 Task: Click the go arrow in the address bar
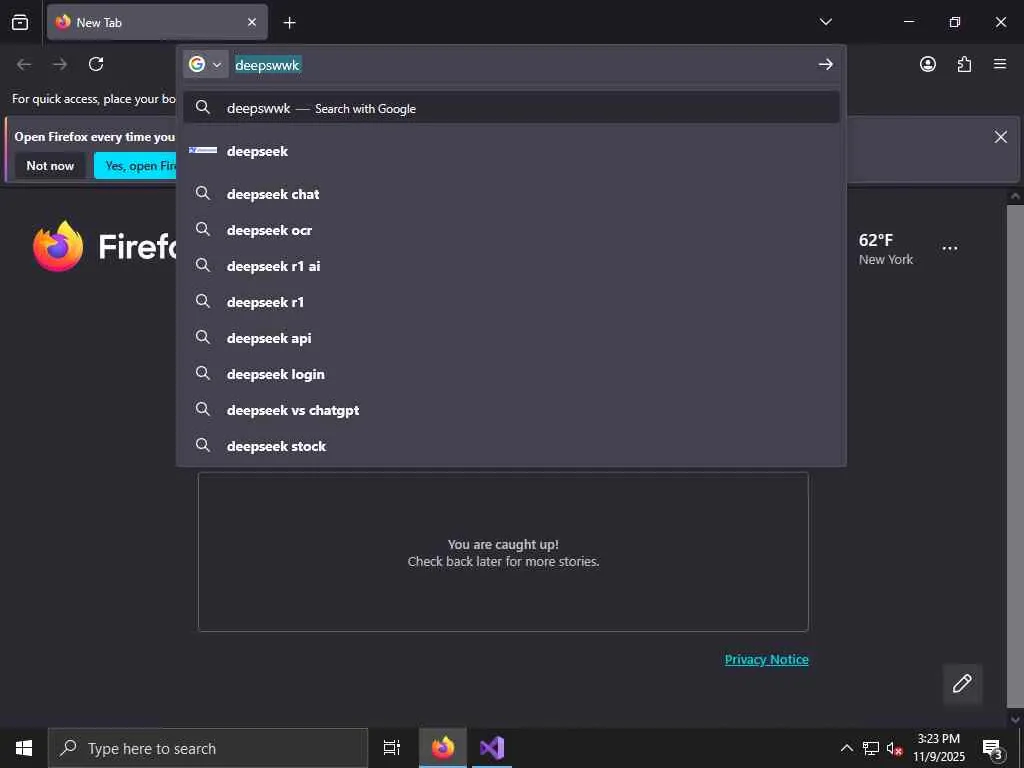pyautogui.click(x=825, y=64)
